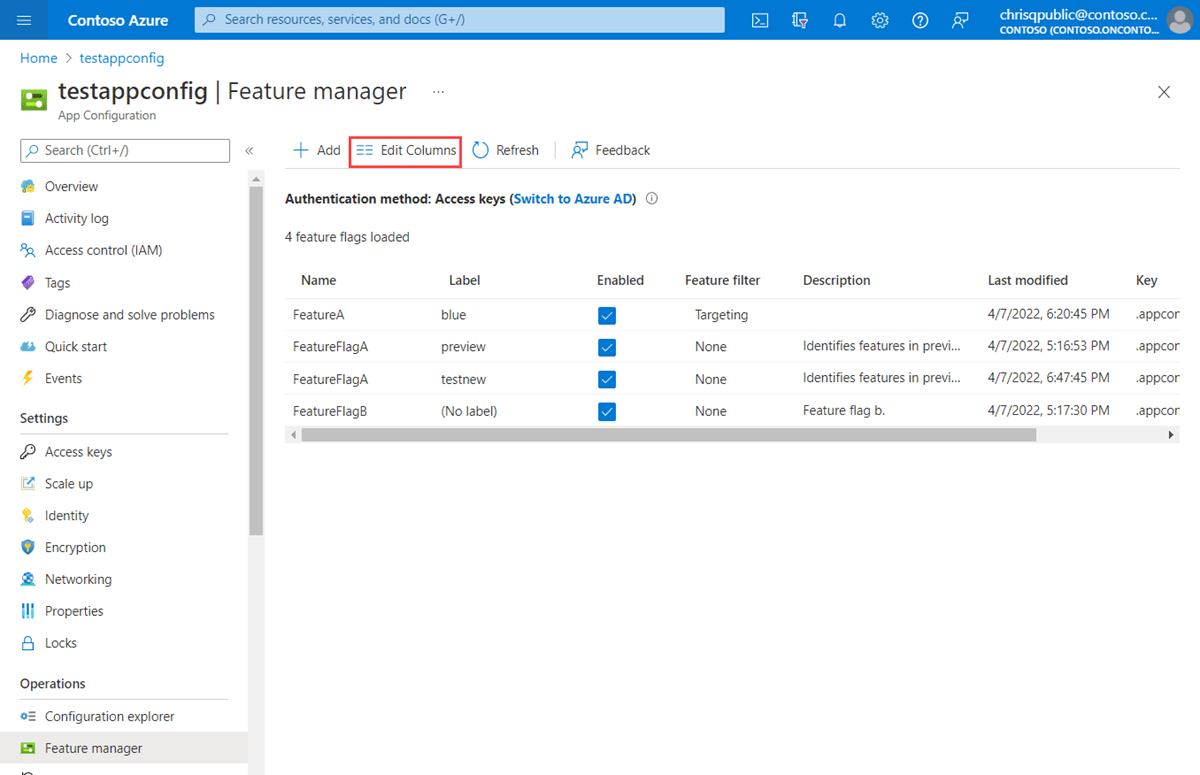Open the Feedback smiley icon in top bar
Image resolution: width=1200 pixels, height=775 pixels.
click(x=960, y=20)
